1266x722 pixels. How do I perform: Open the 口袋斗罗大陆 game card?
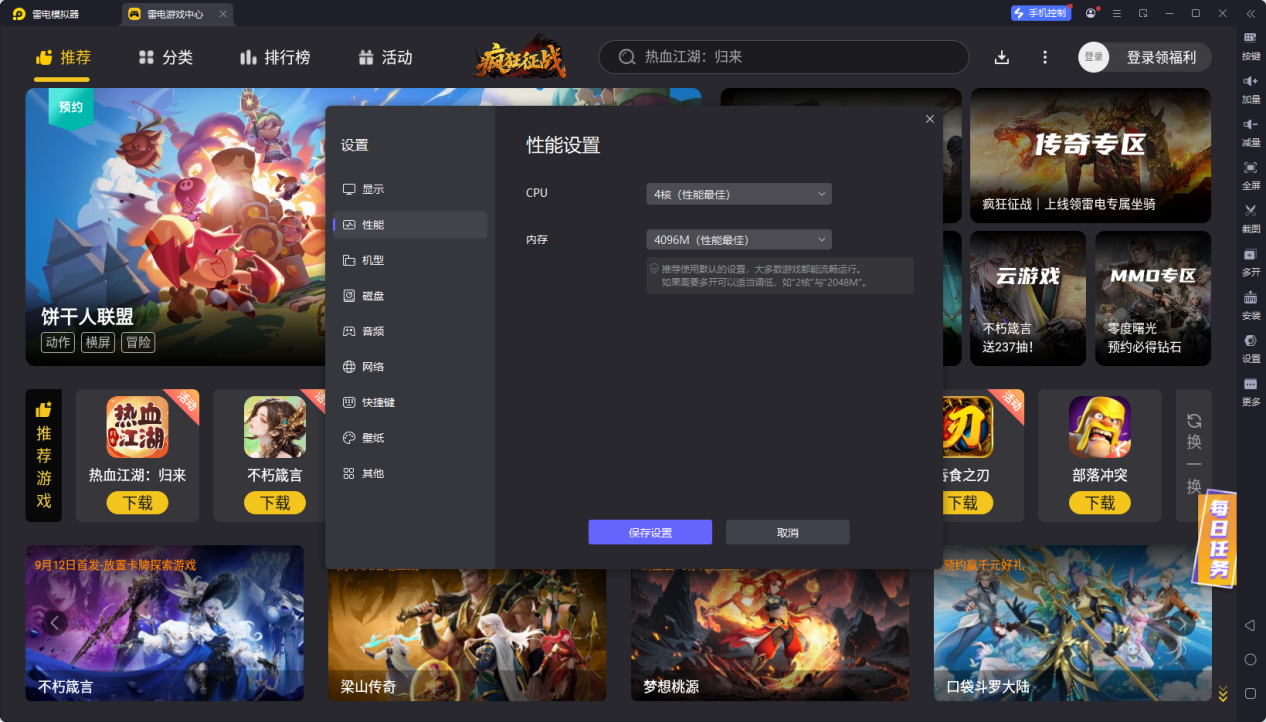tap(1073, 623)
